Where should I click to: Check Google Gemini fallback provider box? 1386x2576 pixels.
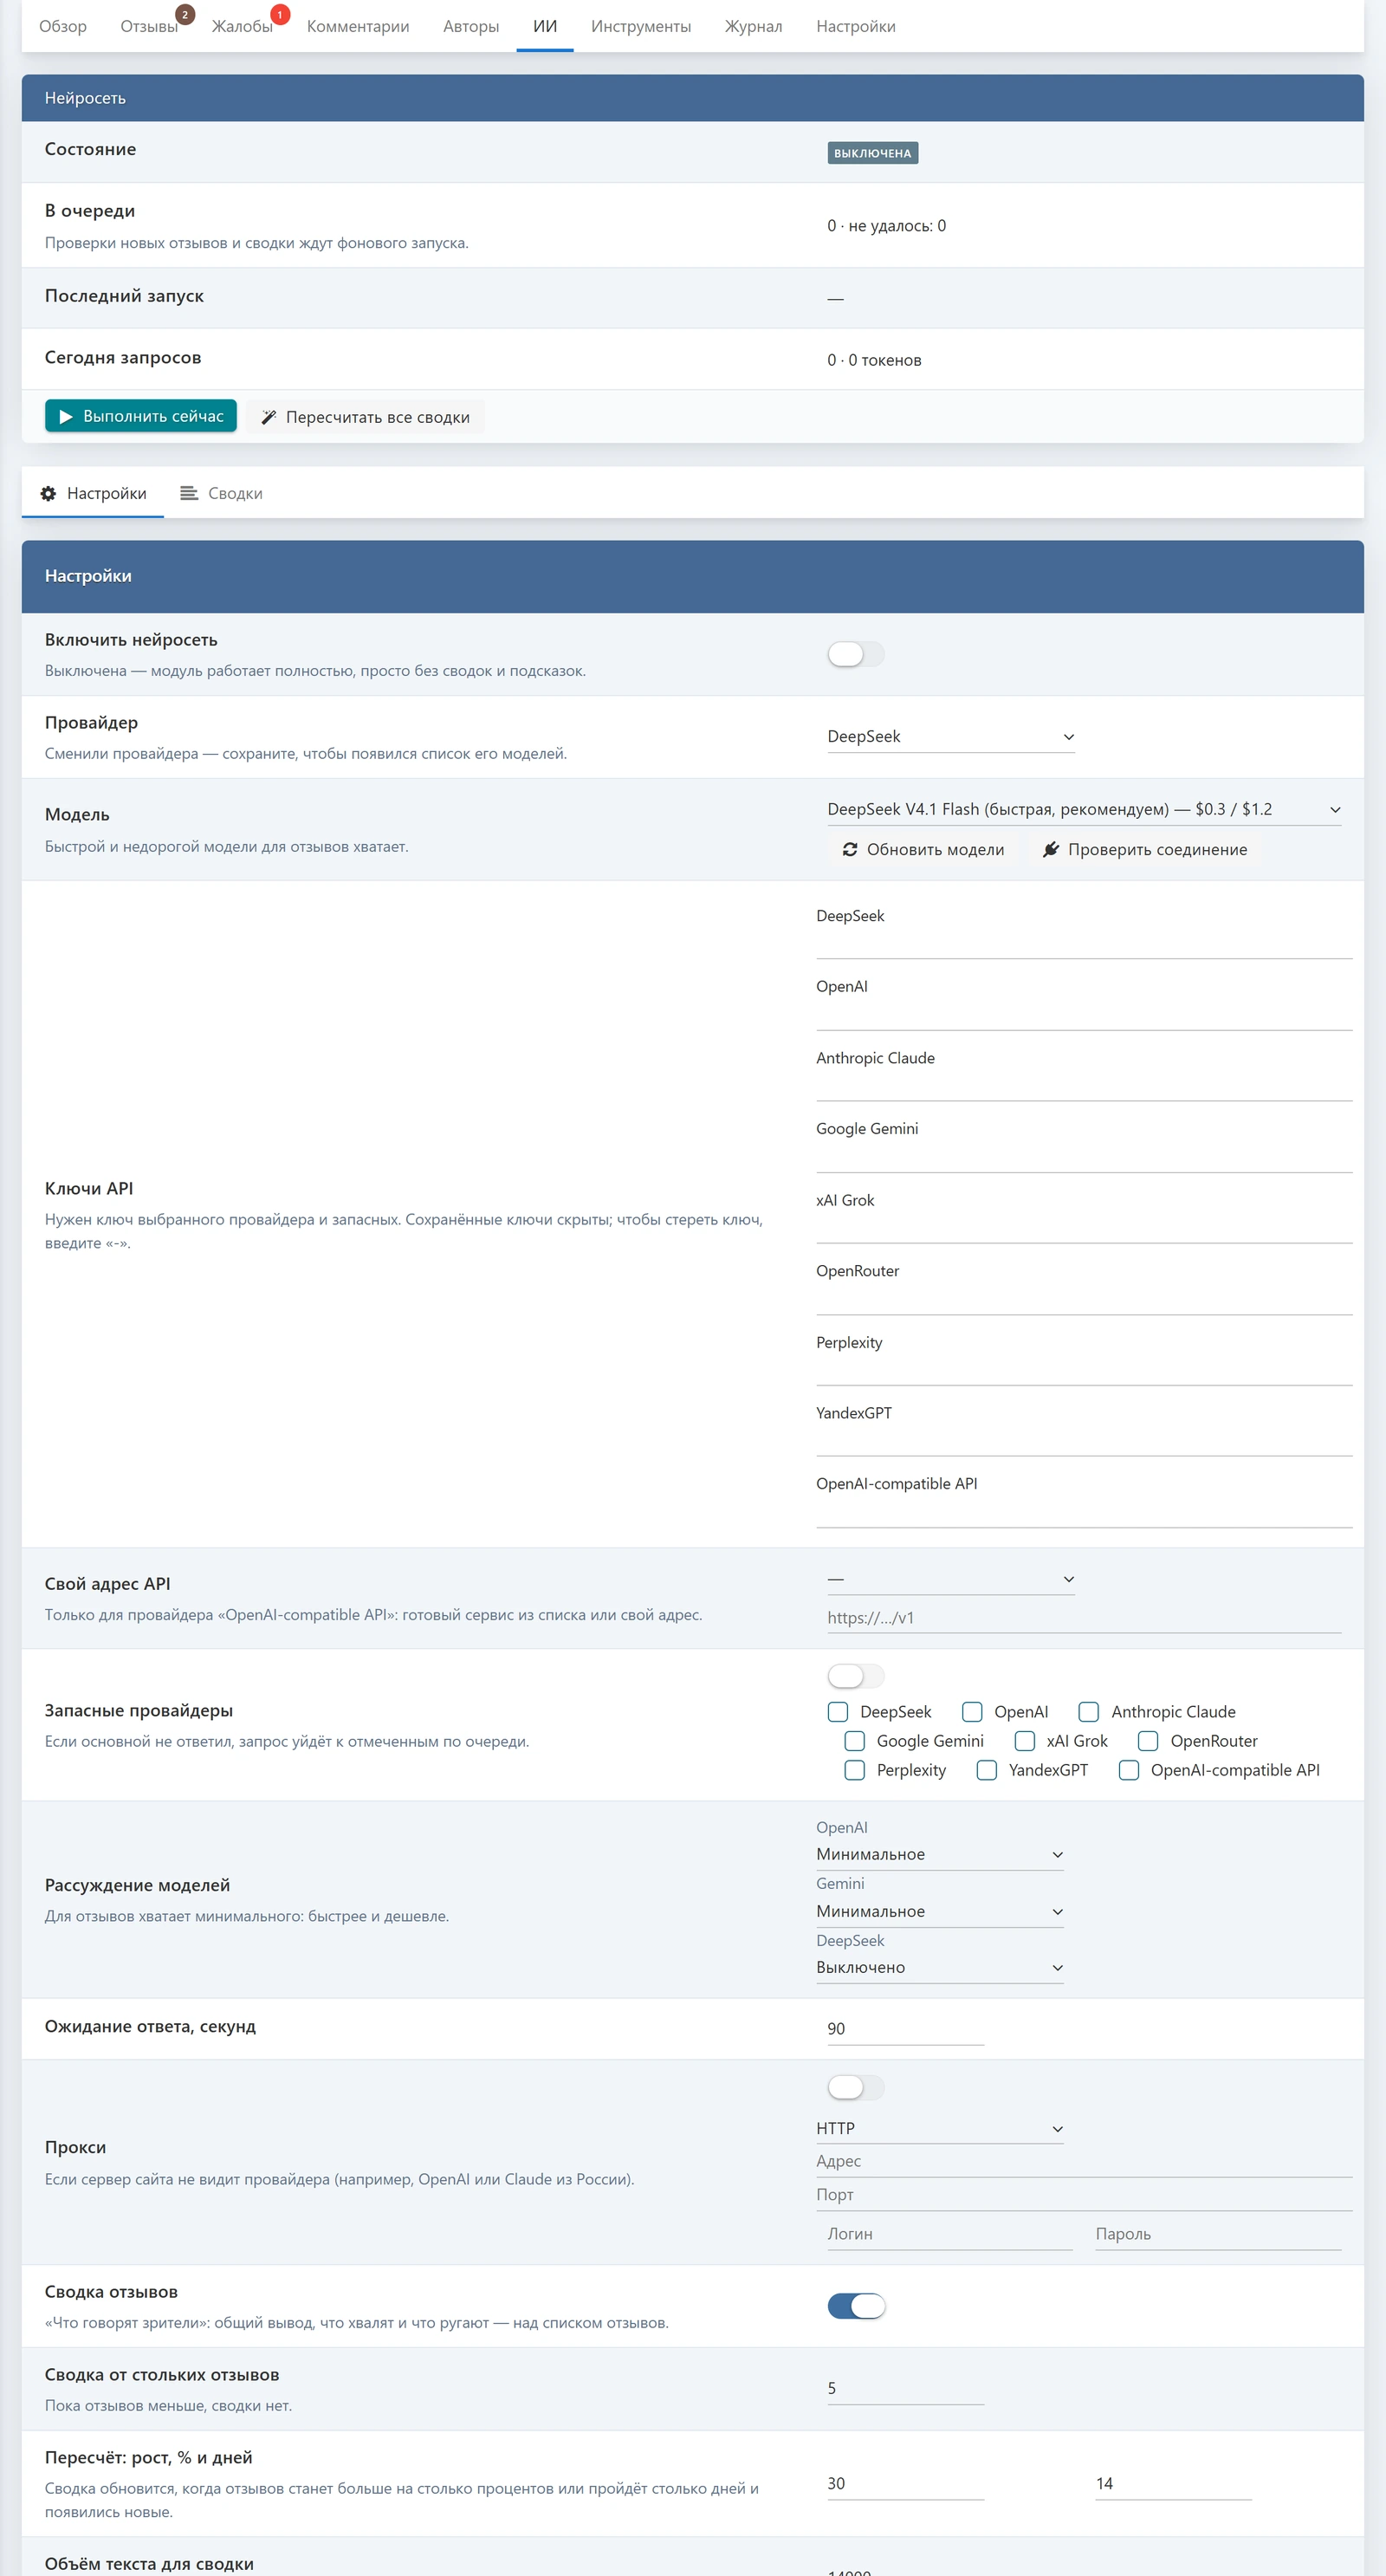click(x=855, y=1741)
